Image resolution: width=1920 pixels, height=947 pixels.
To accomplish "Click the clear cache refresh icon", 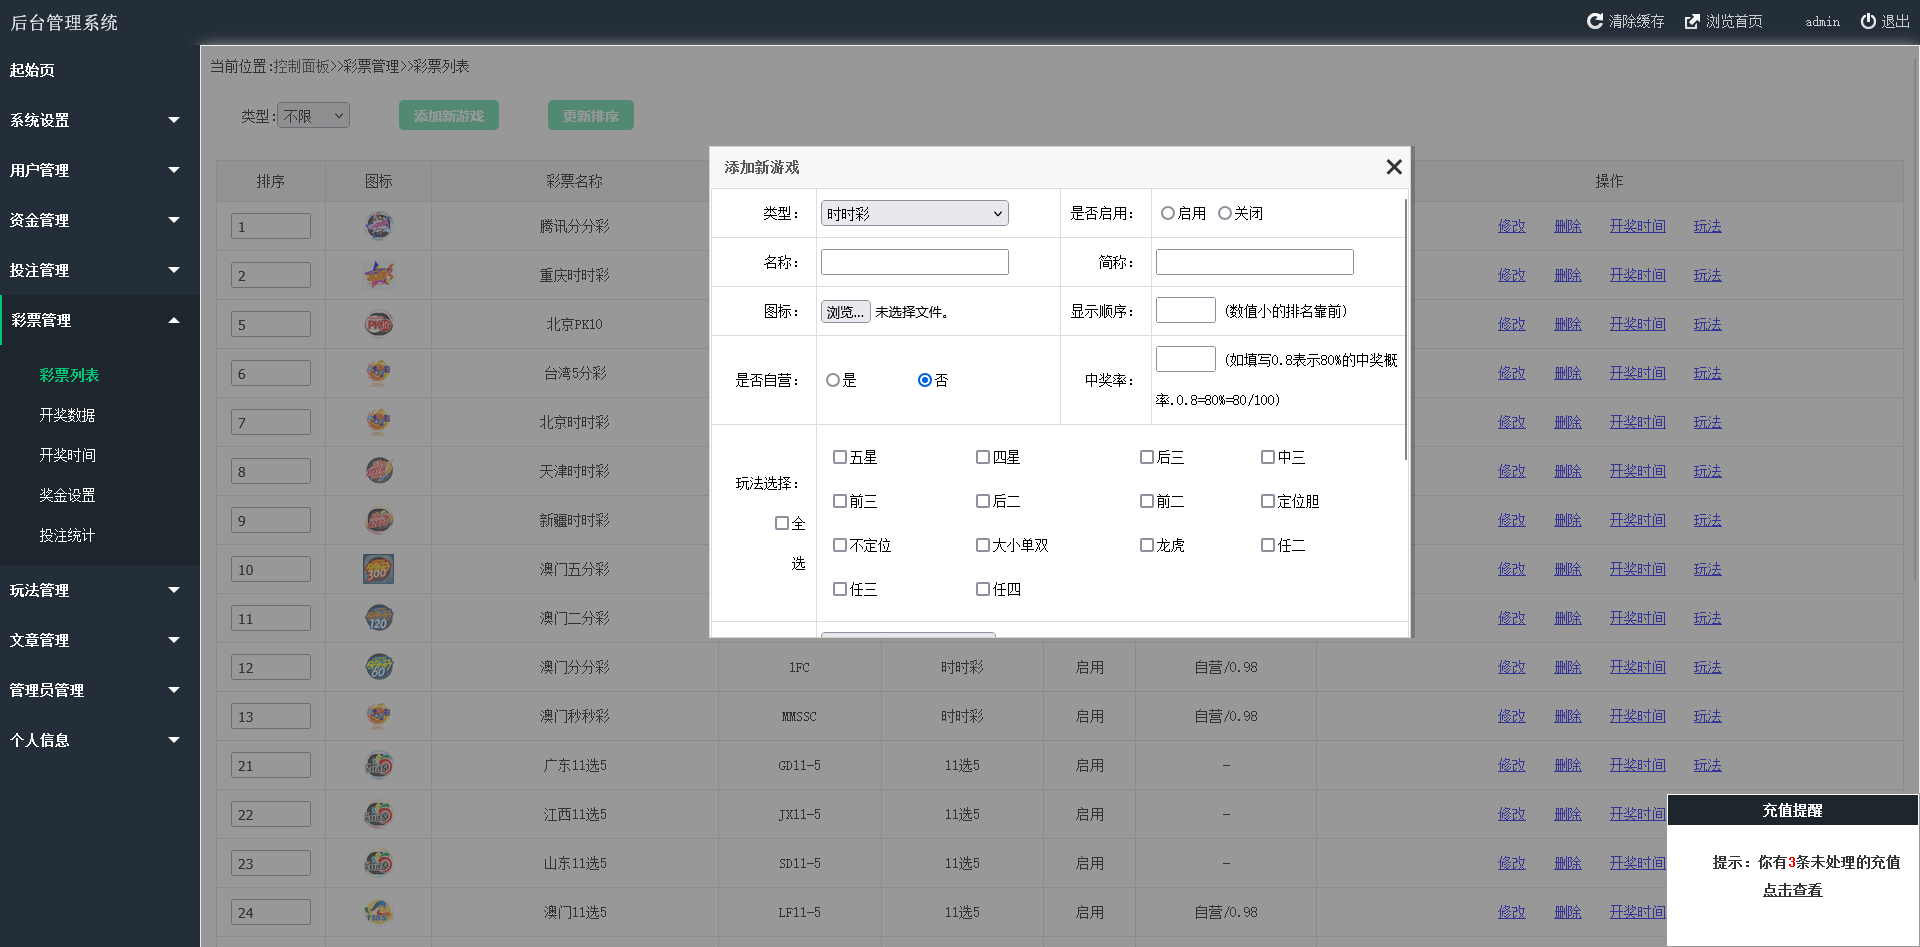I will 1595,21.
